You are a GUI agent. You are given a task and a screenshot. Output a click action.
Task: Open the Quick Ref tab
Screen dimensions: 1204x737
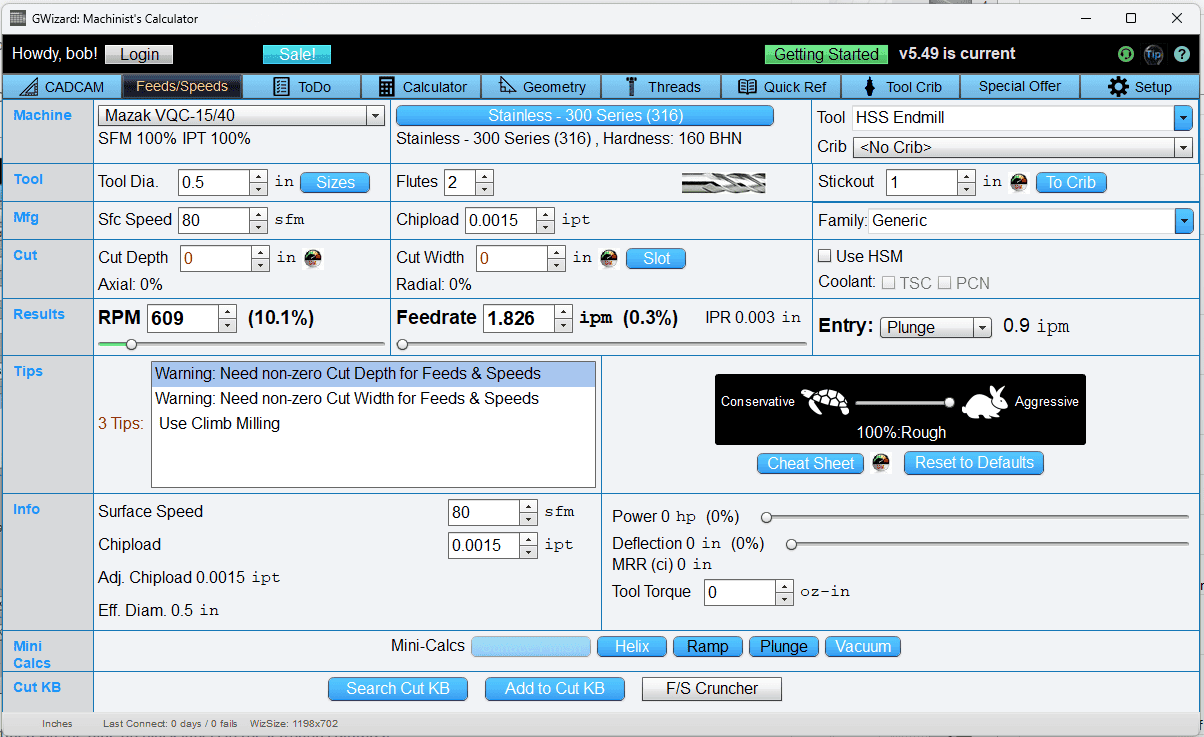(783, 86)
